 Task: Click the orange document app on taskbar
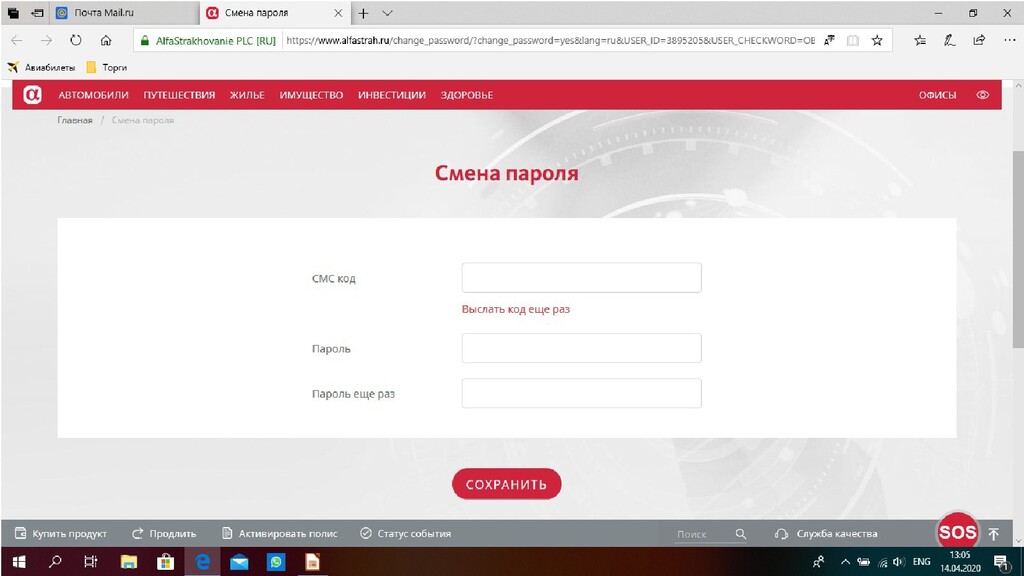(x=313, y=562)
